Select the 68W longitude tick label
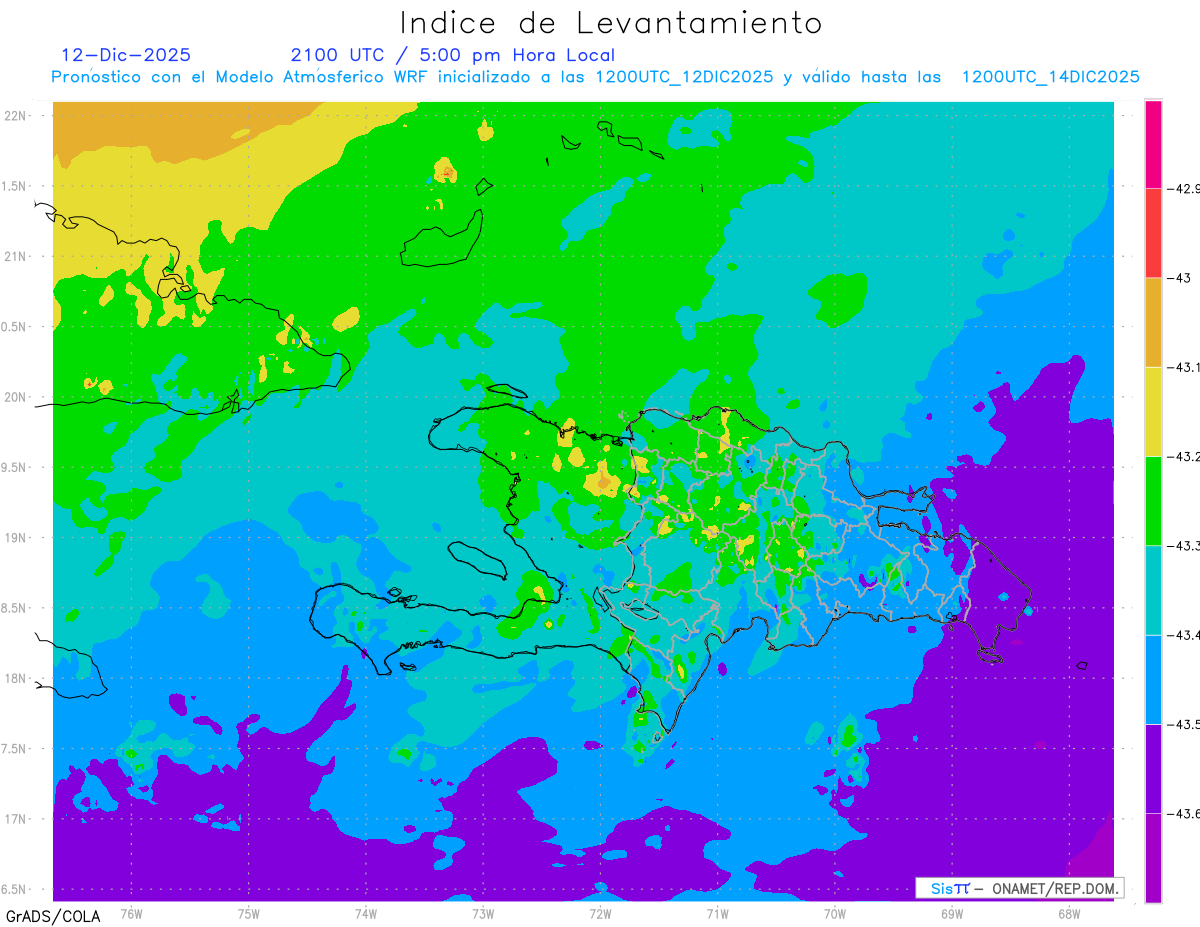 [1069, 912]
